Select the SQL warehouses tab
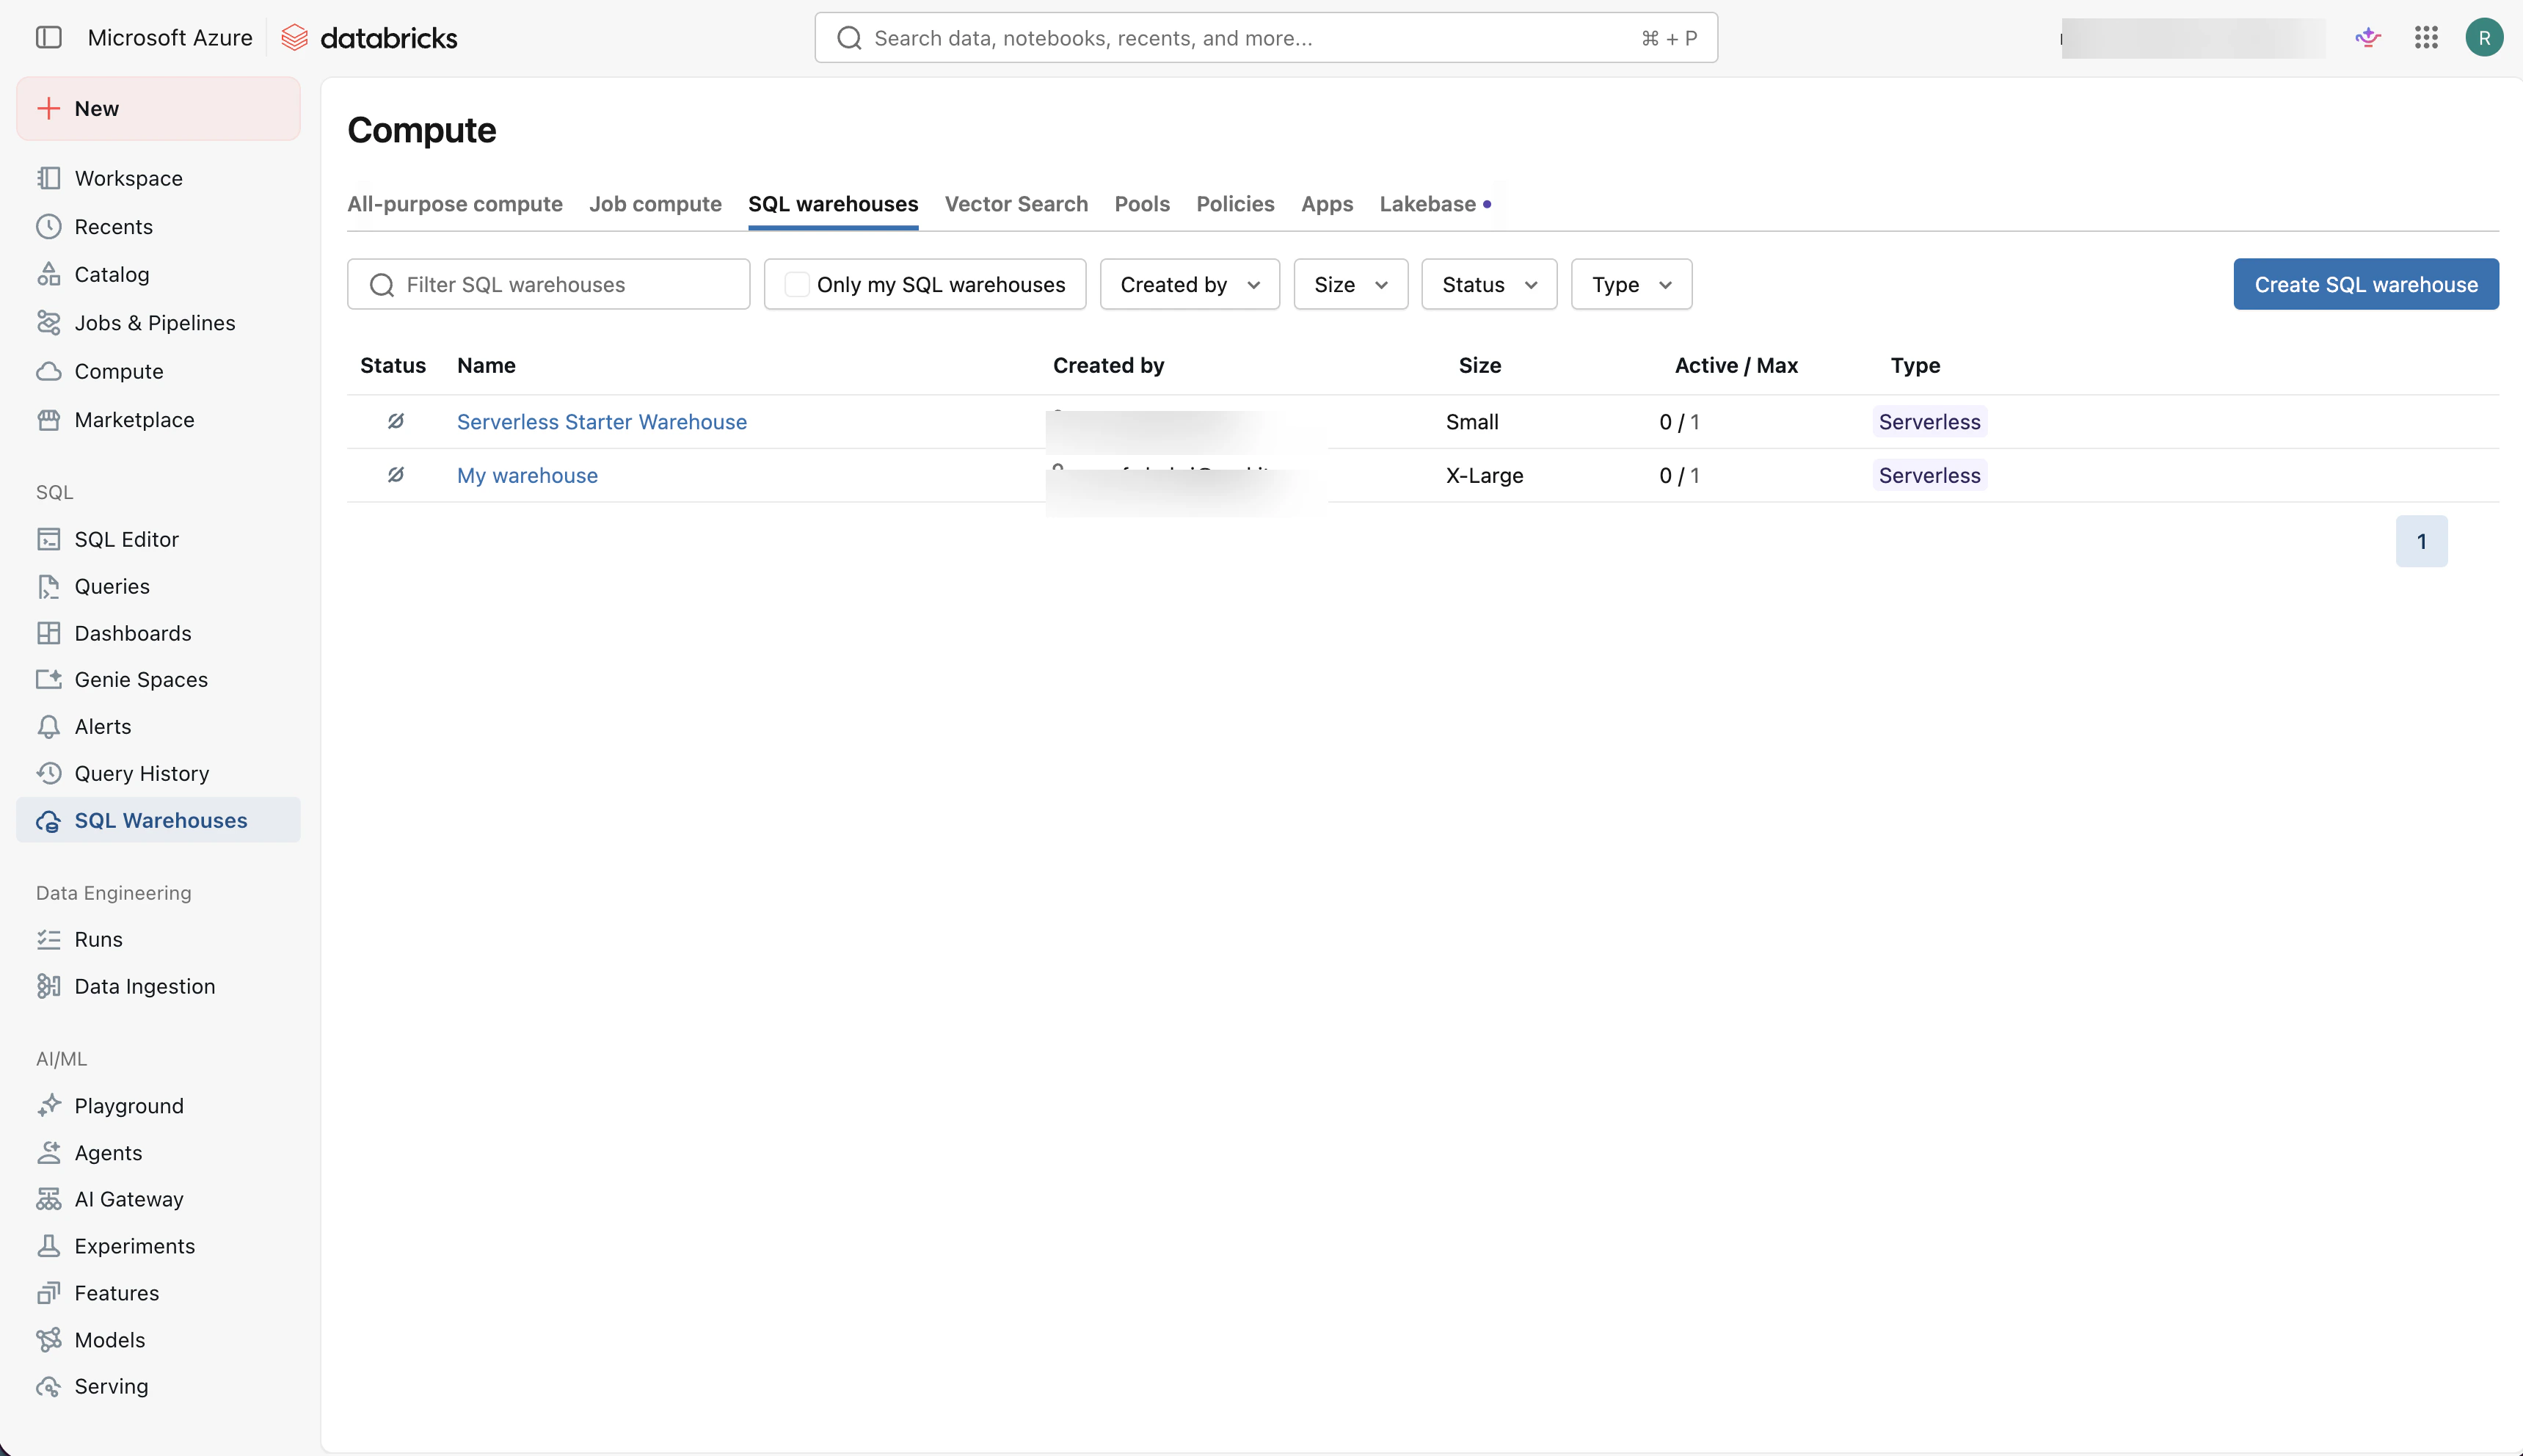2523x1456 pixels. [x=833, y=204]
